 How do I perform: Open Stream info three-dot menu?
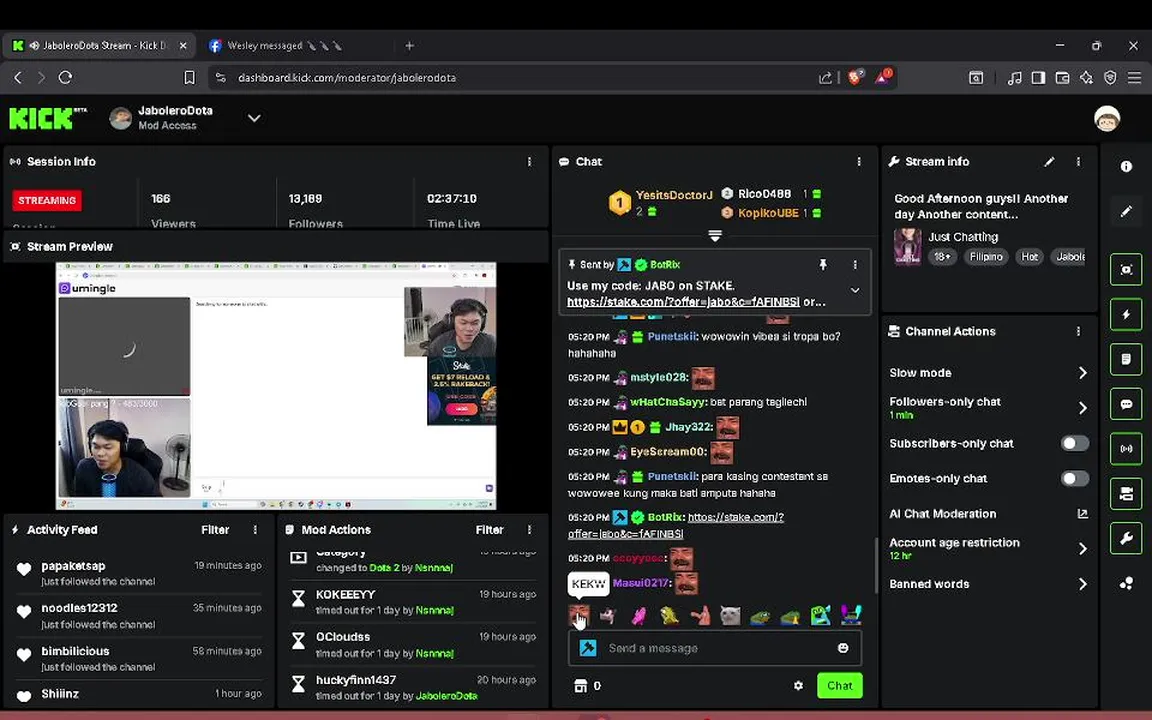coord(1078,162)
